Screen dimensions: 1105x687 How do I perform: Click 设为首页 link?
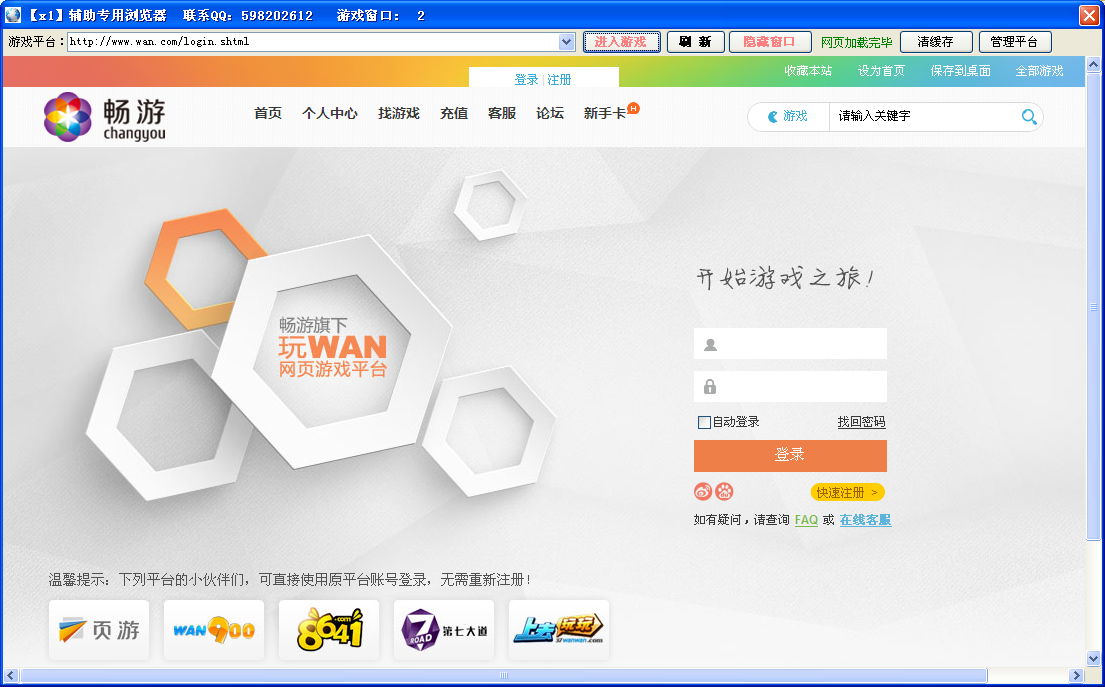click(x=881, y=70)
